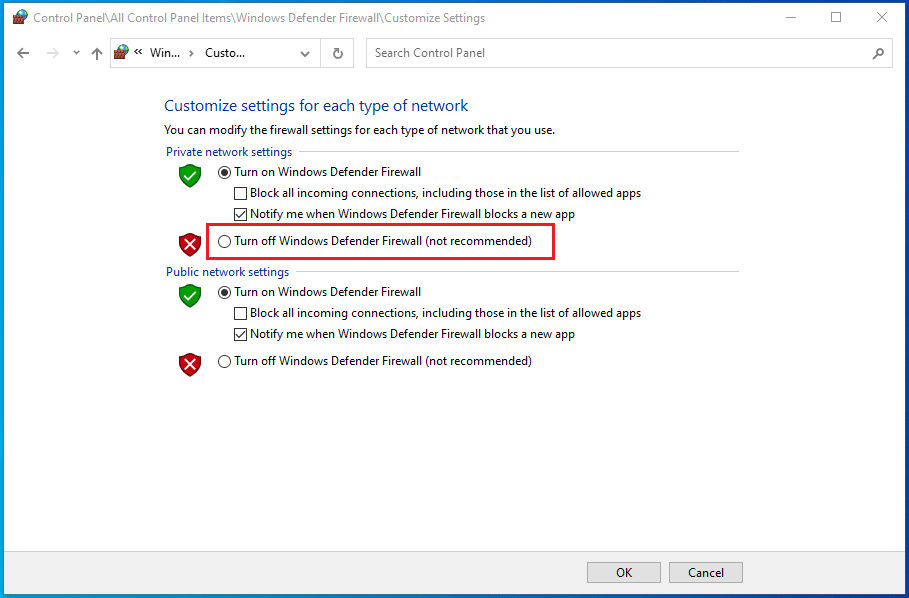Click the Back navigation arrow
The width and height of the screenshot is (909, 598).
tap(23, 53)
